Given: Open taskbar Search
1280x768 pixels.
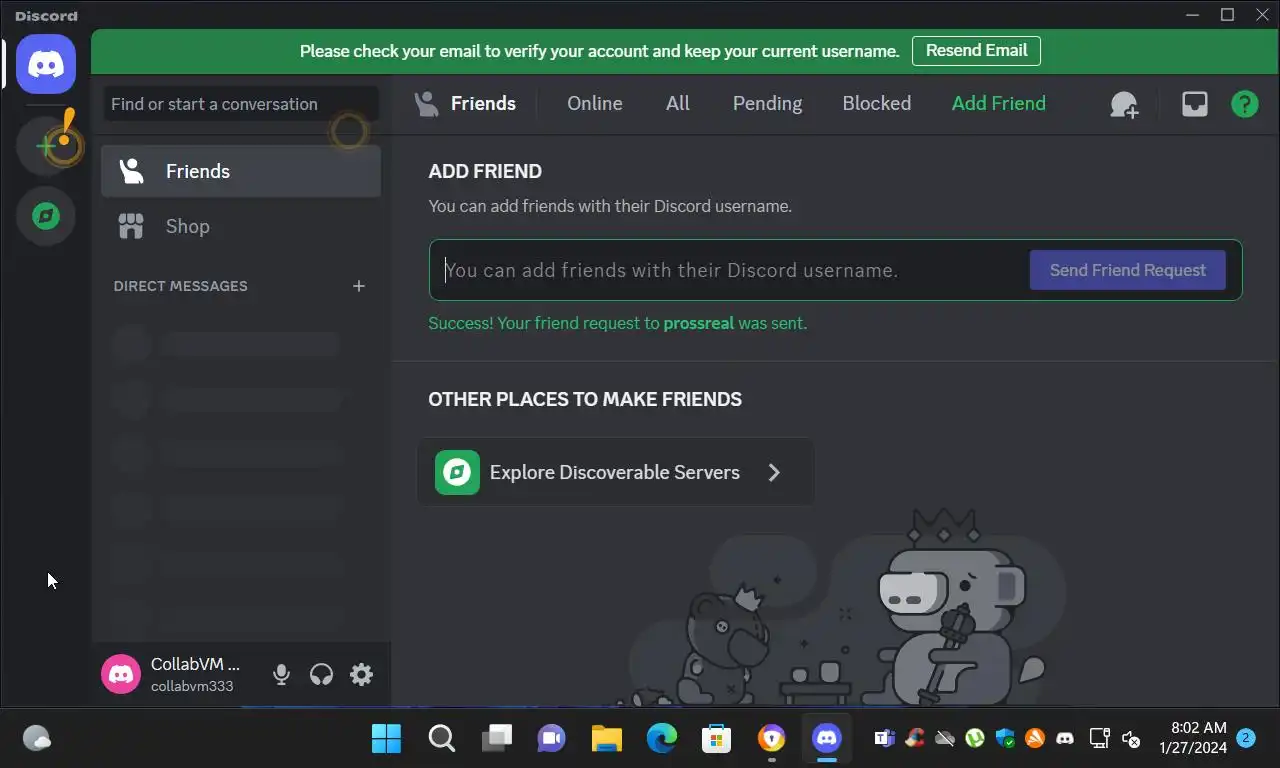Looking at the screenshot, I should [441, 739].
